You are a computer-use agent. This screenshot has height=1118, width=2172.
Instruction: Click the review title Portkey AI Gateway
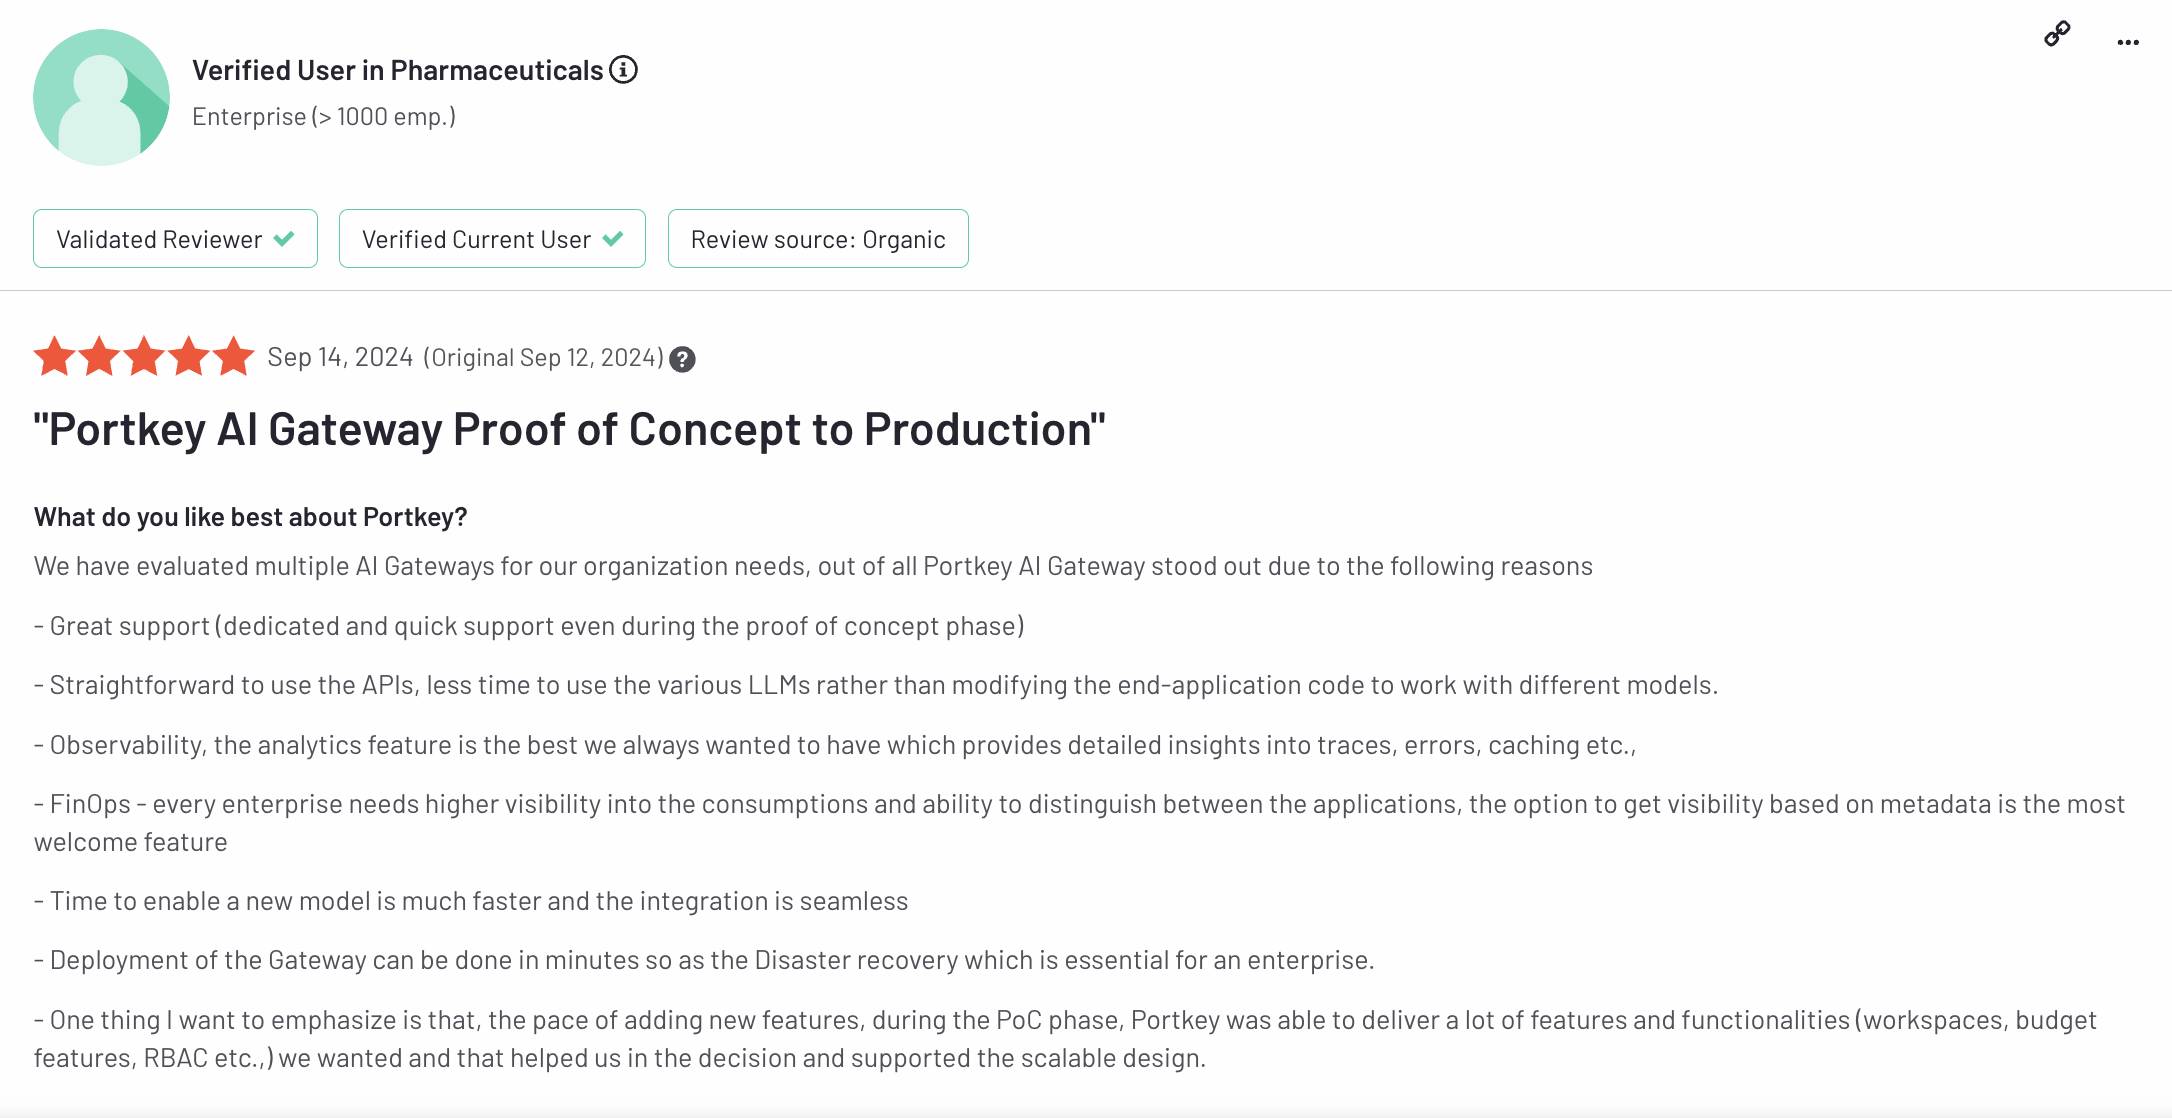[x=569, y=430]
